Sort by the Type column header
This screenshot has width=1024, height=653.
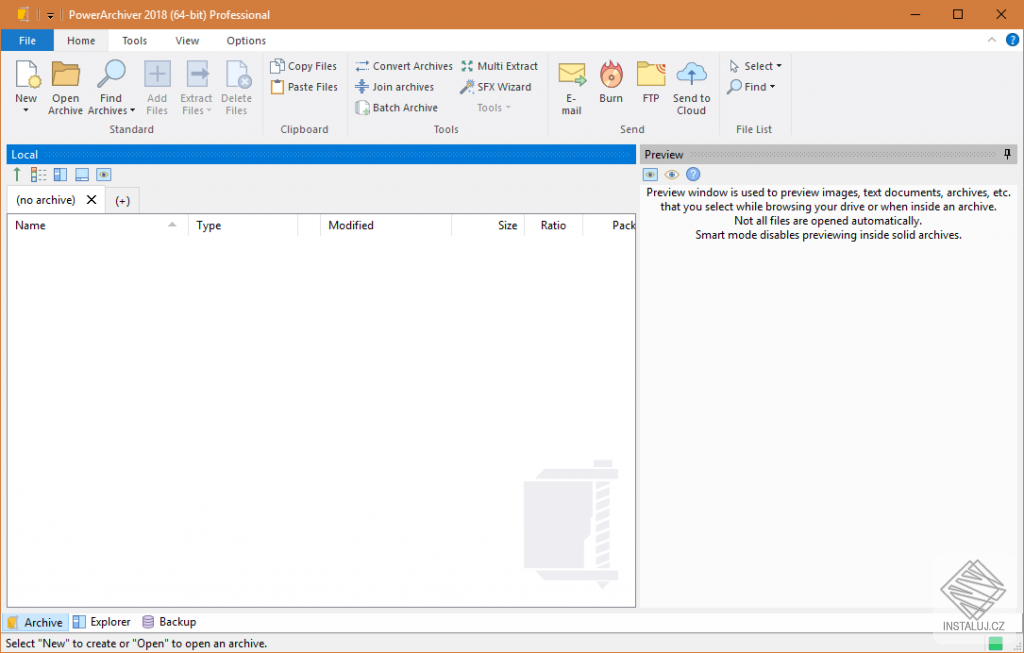(x=243, y=225)
